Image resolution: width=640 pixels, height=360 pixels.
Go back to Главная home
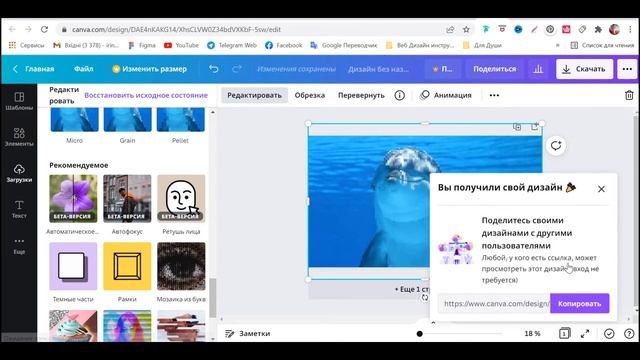coord(33,69)
